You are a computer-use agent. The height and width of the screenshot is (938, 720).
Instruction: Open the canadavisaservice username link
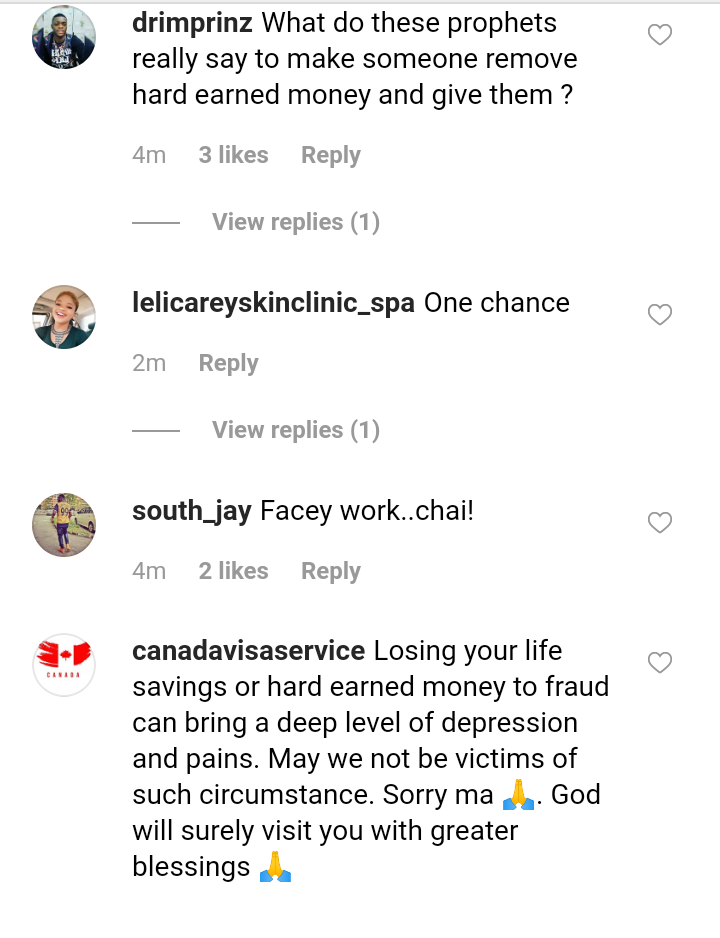248,651
